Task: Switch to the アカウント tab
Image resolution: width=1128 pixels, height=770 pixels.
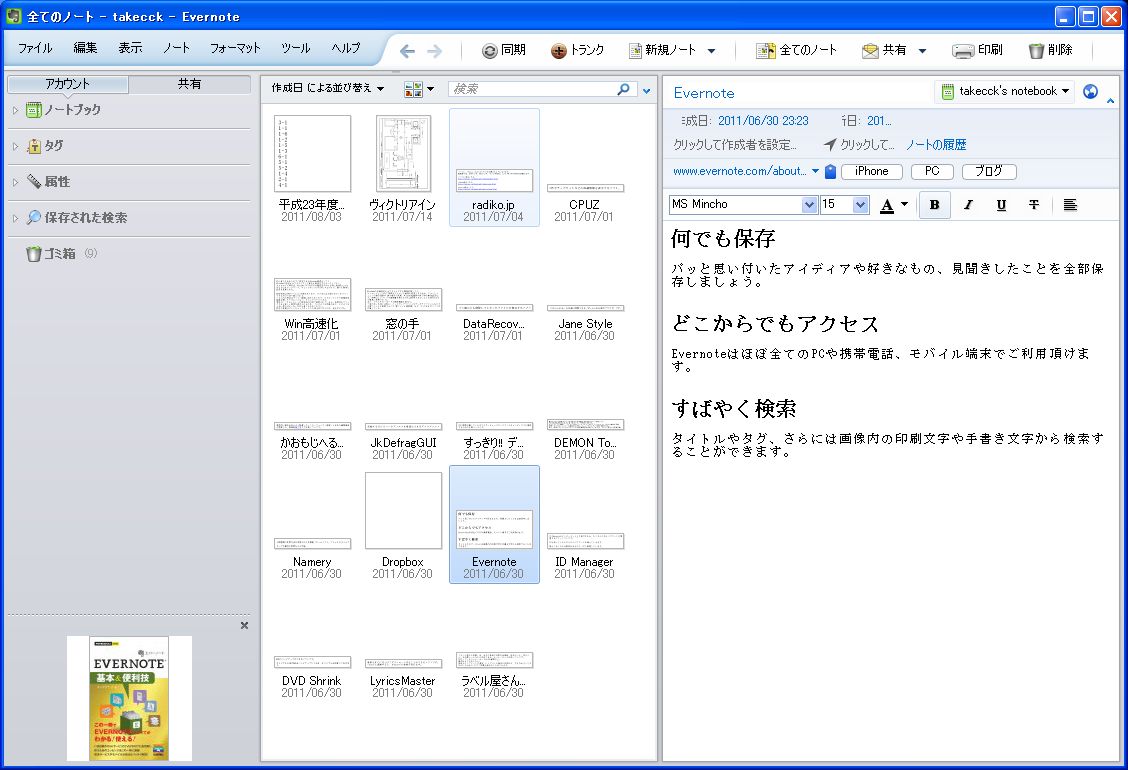Action: coord(68,84)
